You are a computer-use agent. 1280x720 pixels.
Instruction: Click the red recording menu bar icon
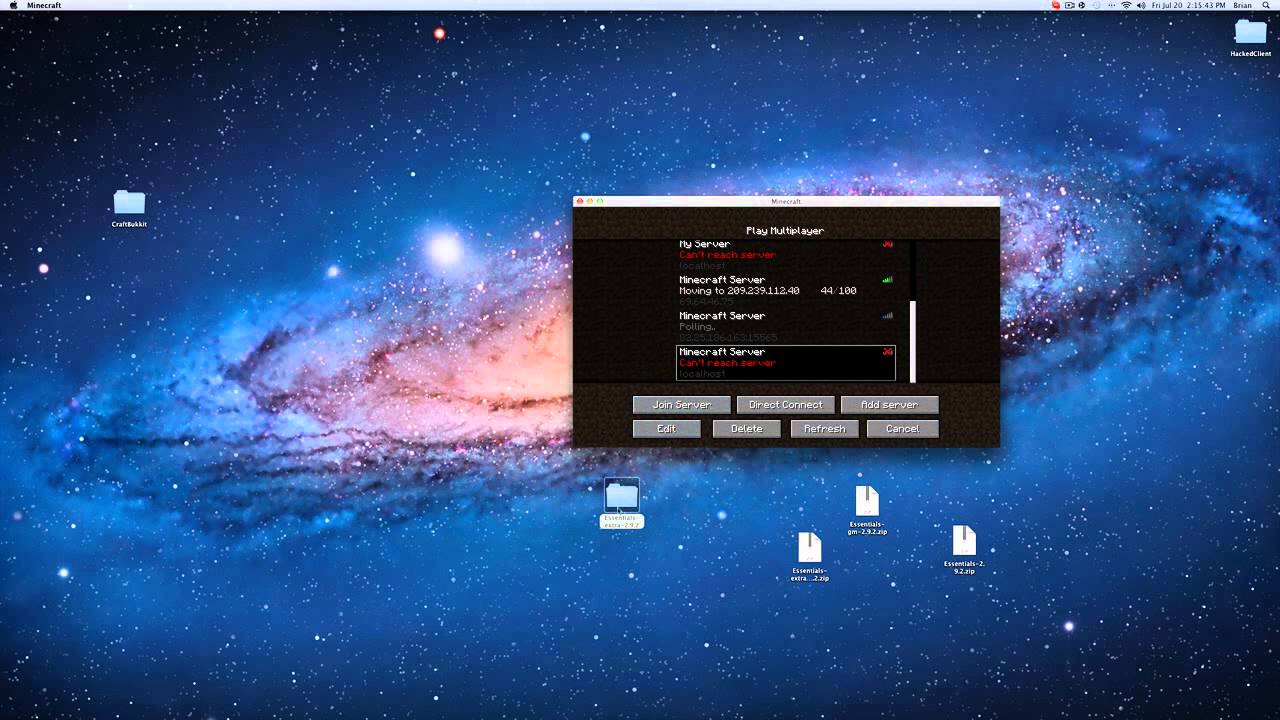click(1056, 5)
